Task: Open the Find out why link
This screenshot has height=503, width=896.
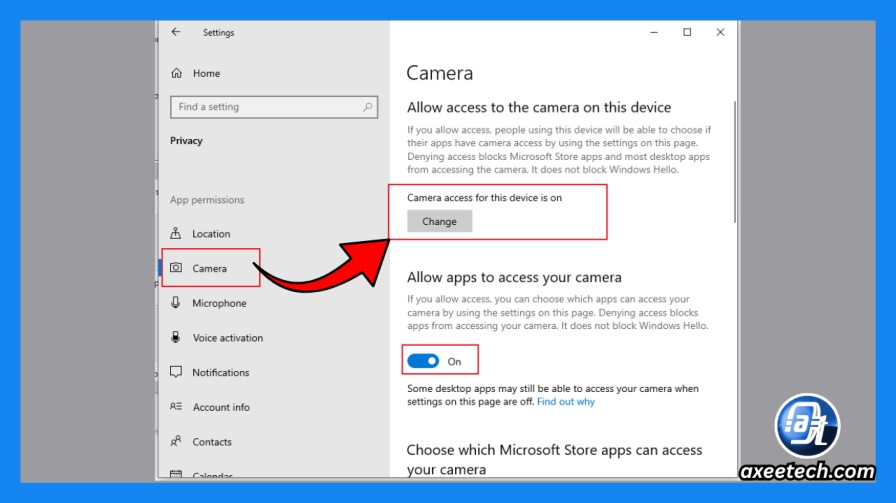Action: [566, 402]
